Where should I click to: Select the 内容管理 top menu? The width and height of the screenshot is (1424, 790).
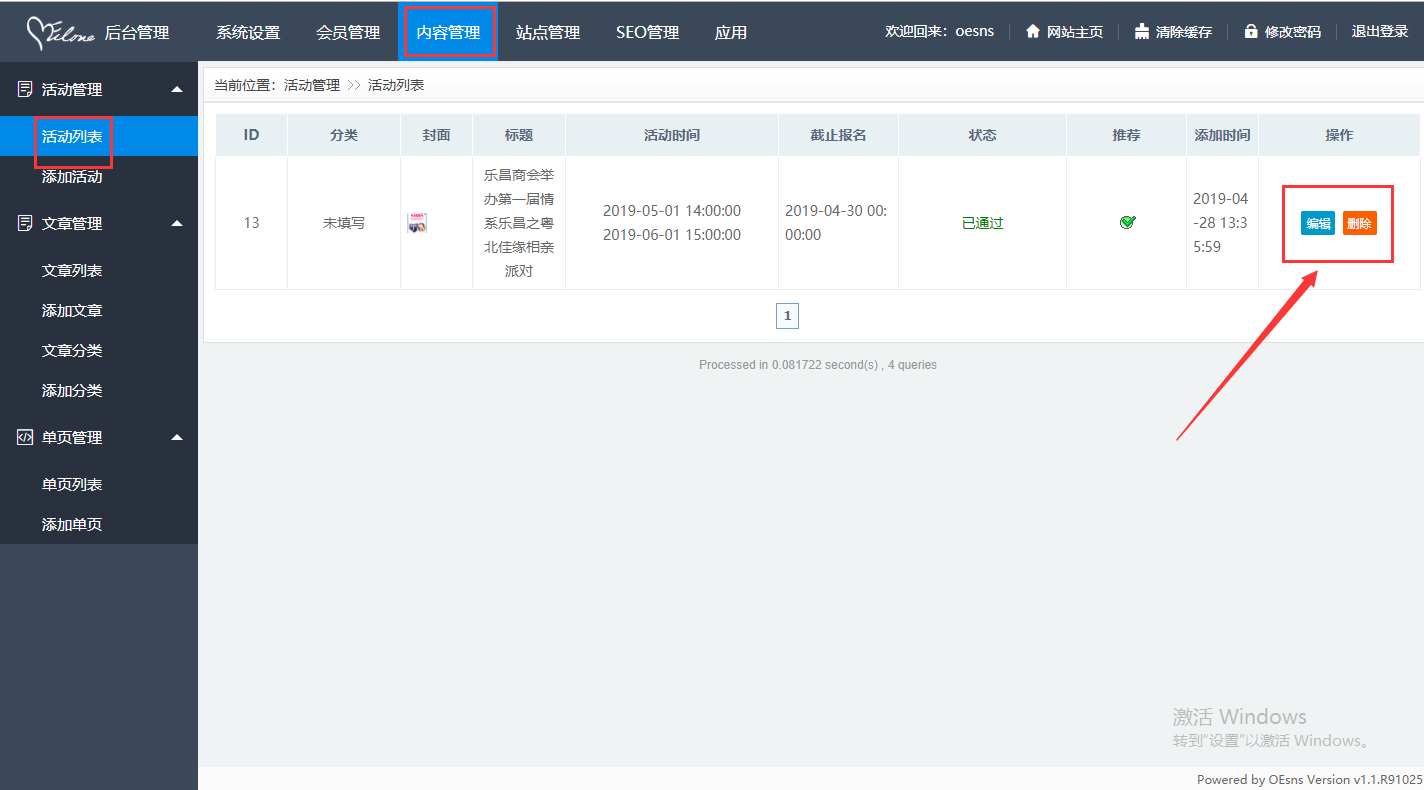pos(448,32)
